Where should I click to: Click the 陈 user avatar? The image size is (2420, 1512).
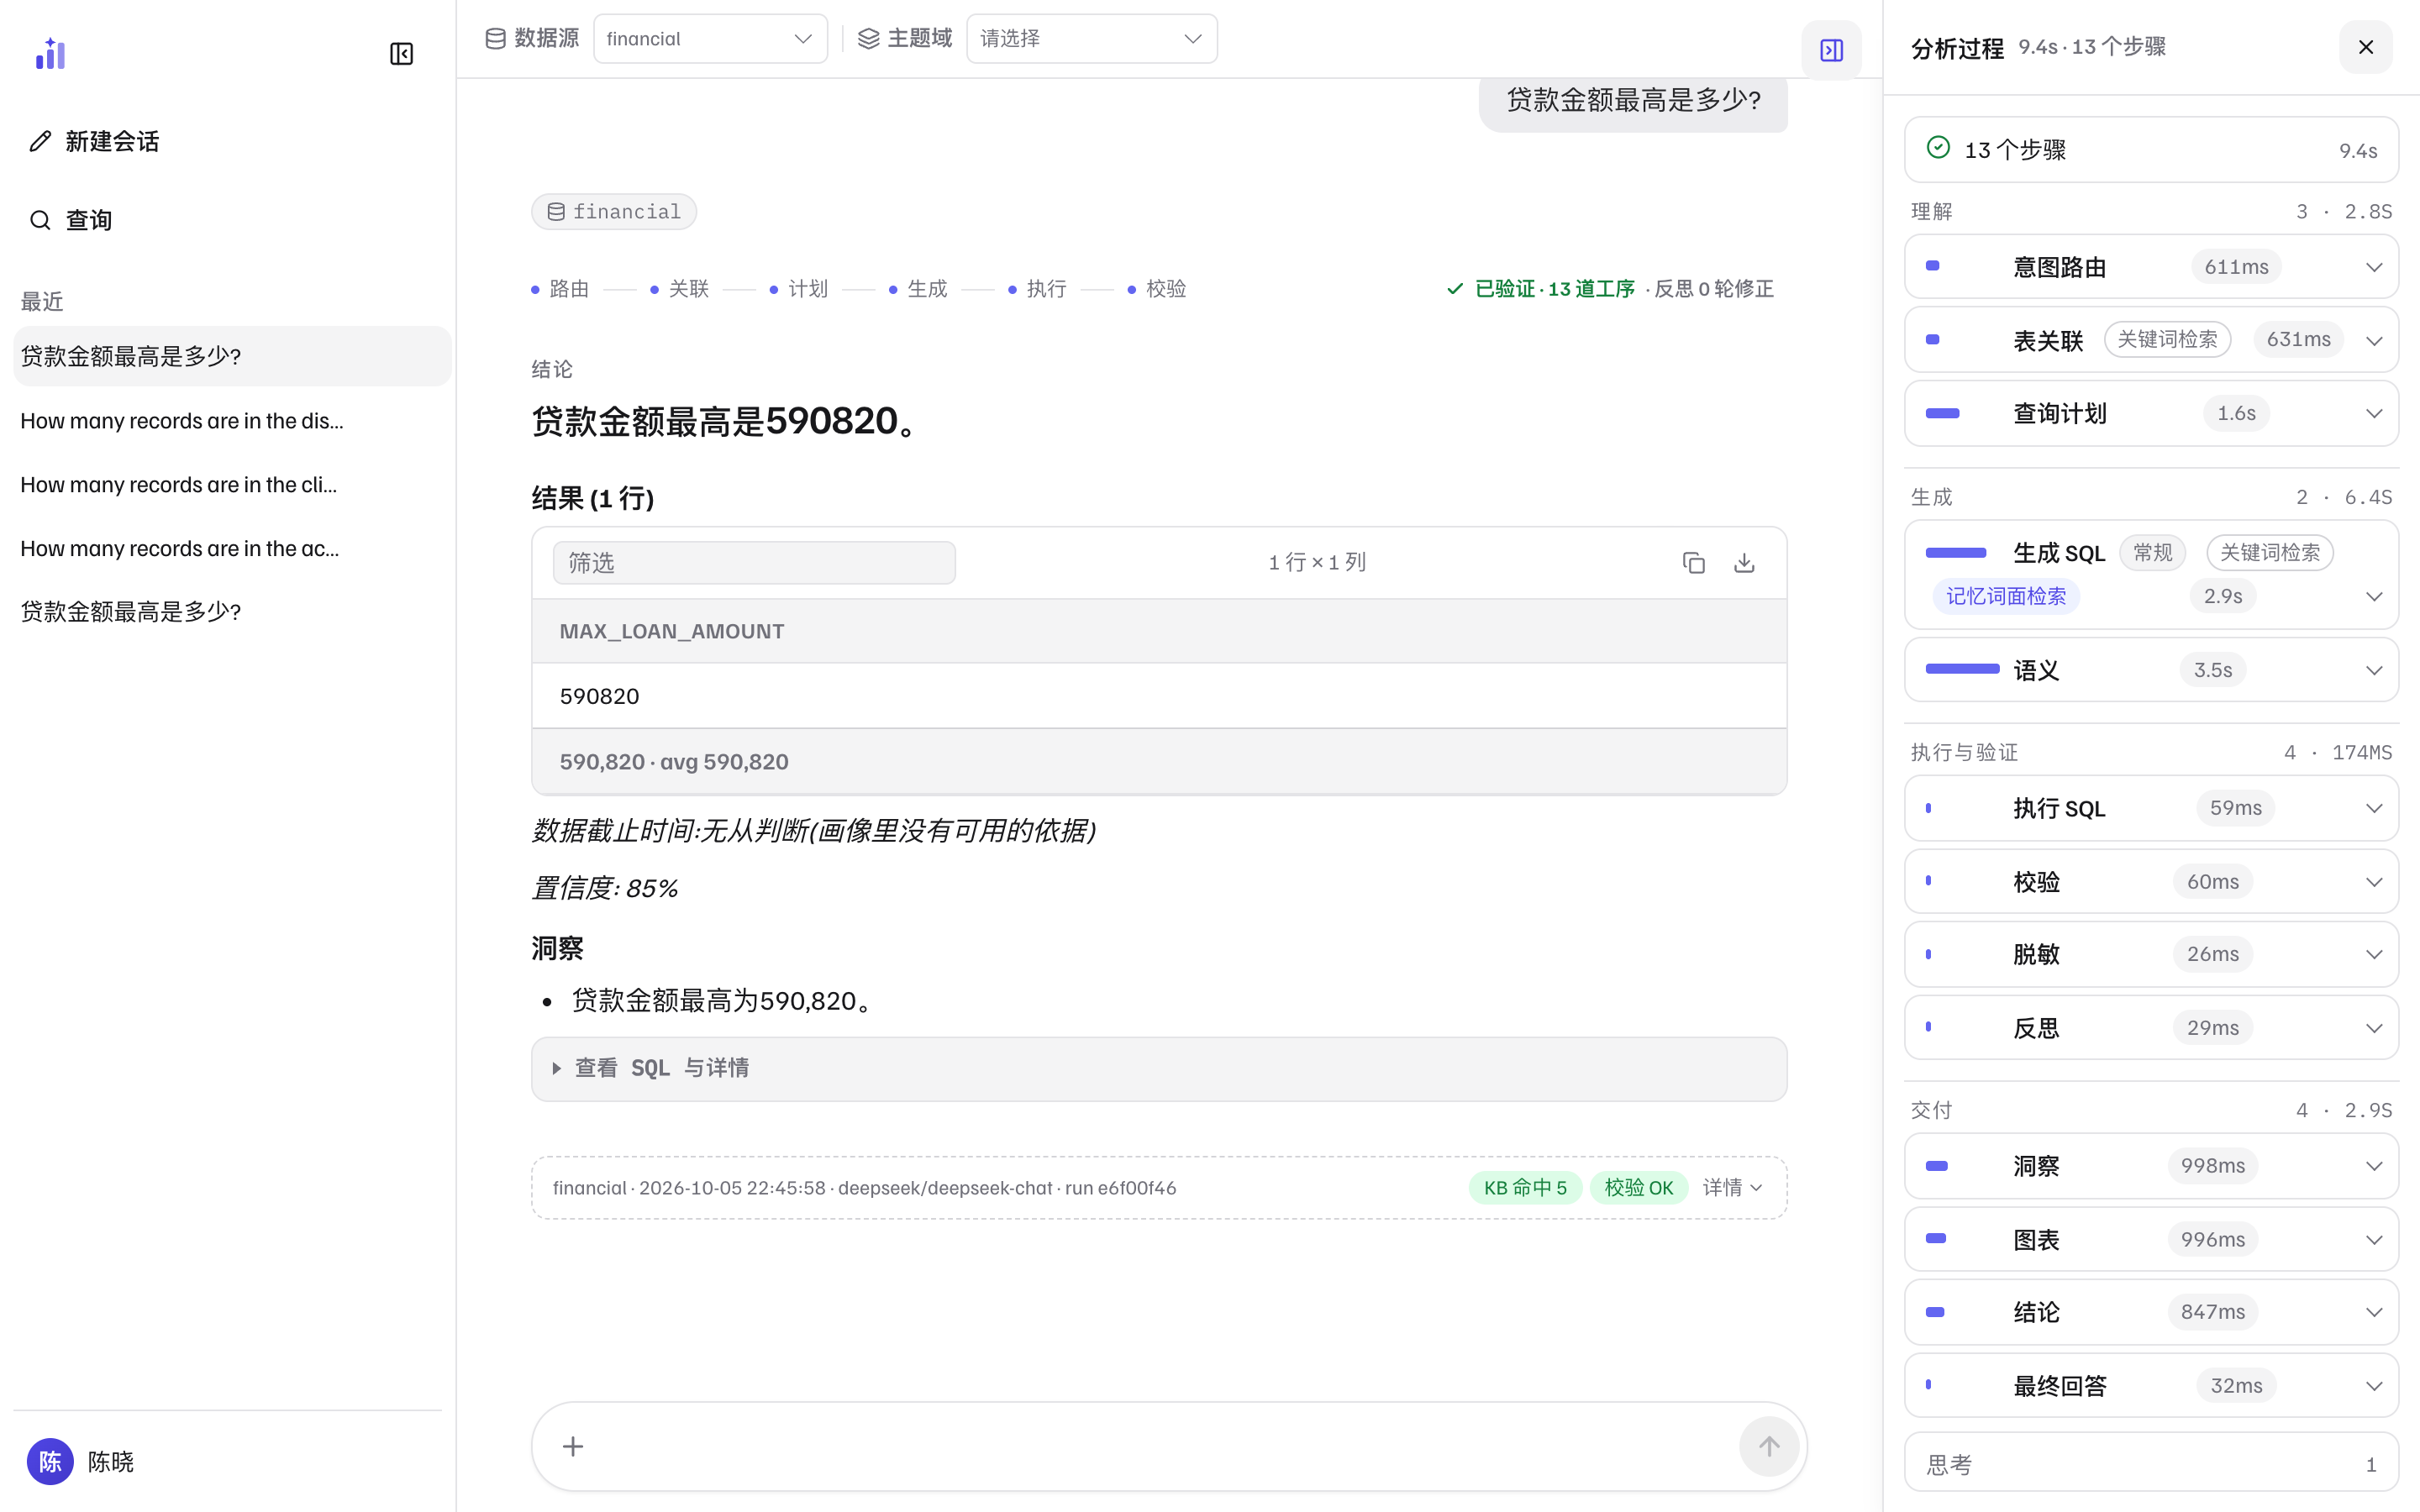(50, 1461)
